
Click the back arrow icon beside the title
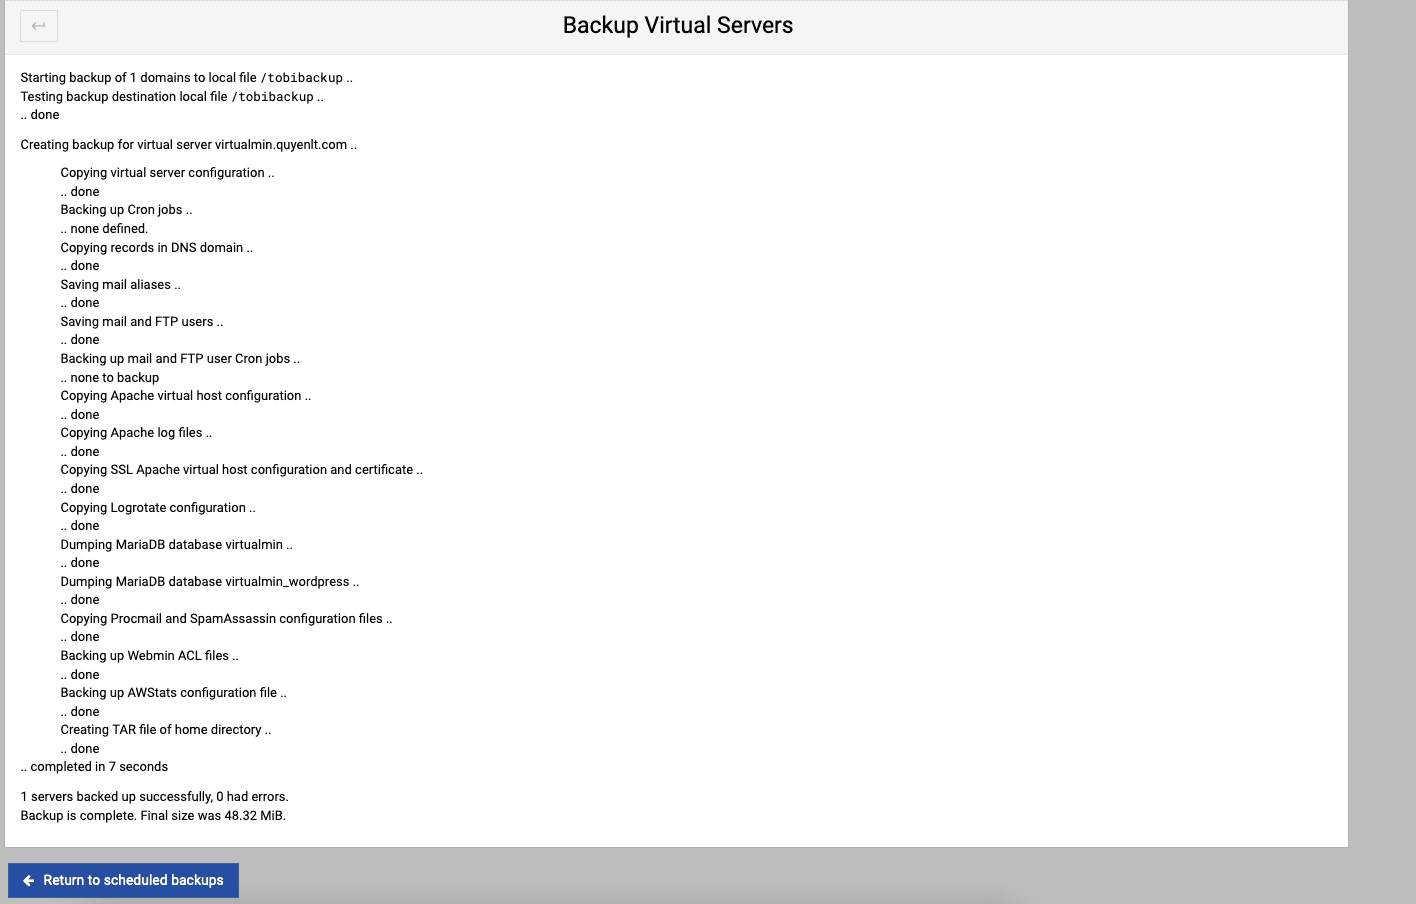(x=39, y=26)
